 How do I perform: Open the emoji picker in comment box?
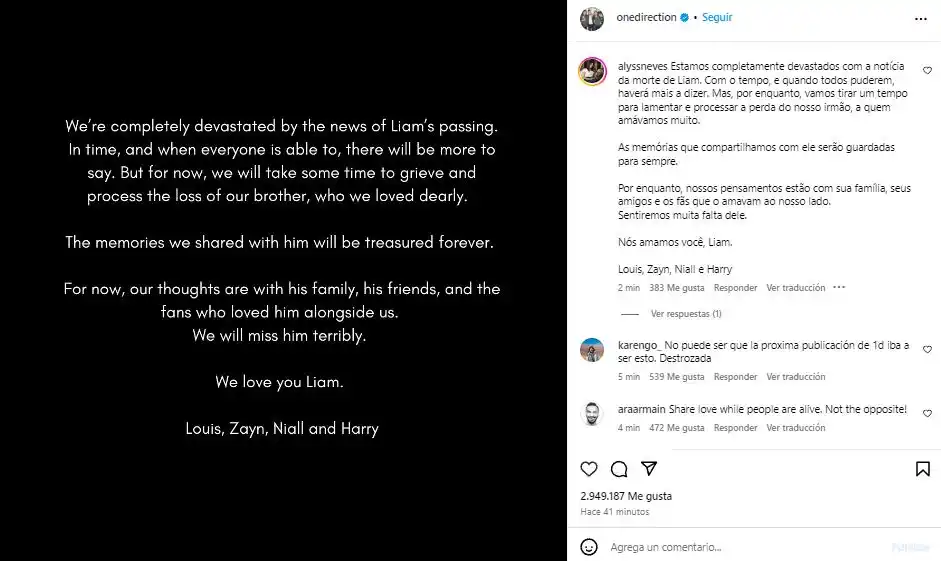(590, 547)
